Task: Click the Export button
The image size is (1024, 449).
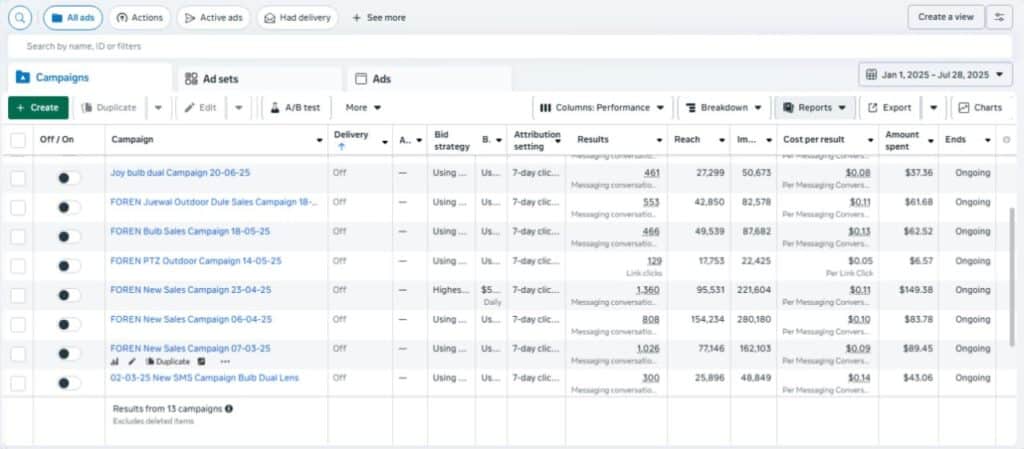Action: pyautogui.click(x=889, y=107)
